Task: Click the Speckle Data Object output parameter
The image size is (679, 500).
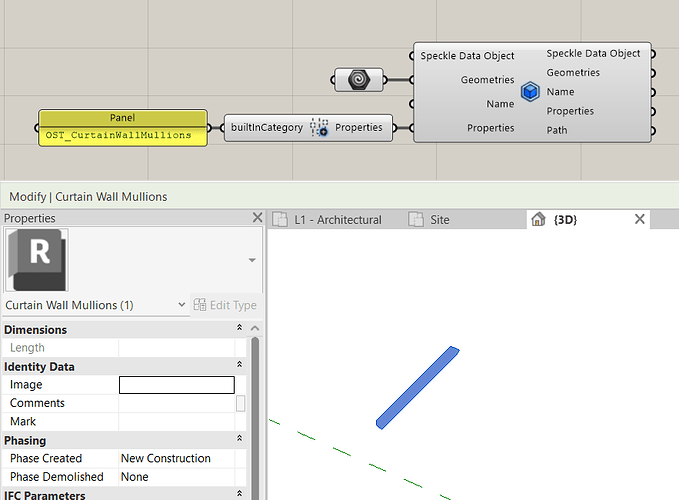Action: tap(593, 53)
